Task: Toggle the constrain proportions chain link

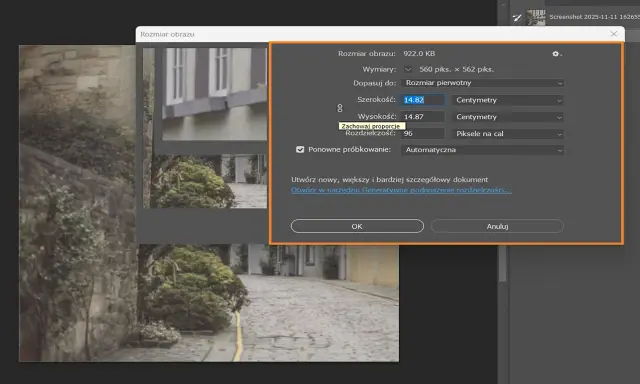Action: (x=340, y=108)
